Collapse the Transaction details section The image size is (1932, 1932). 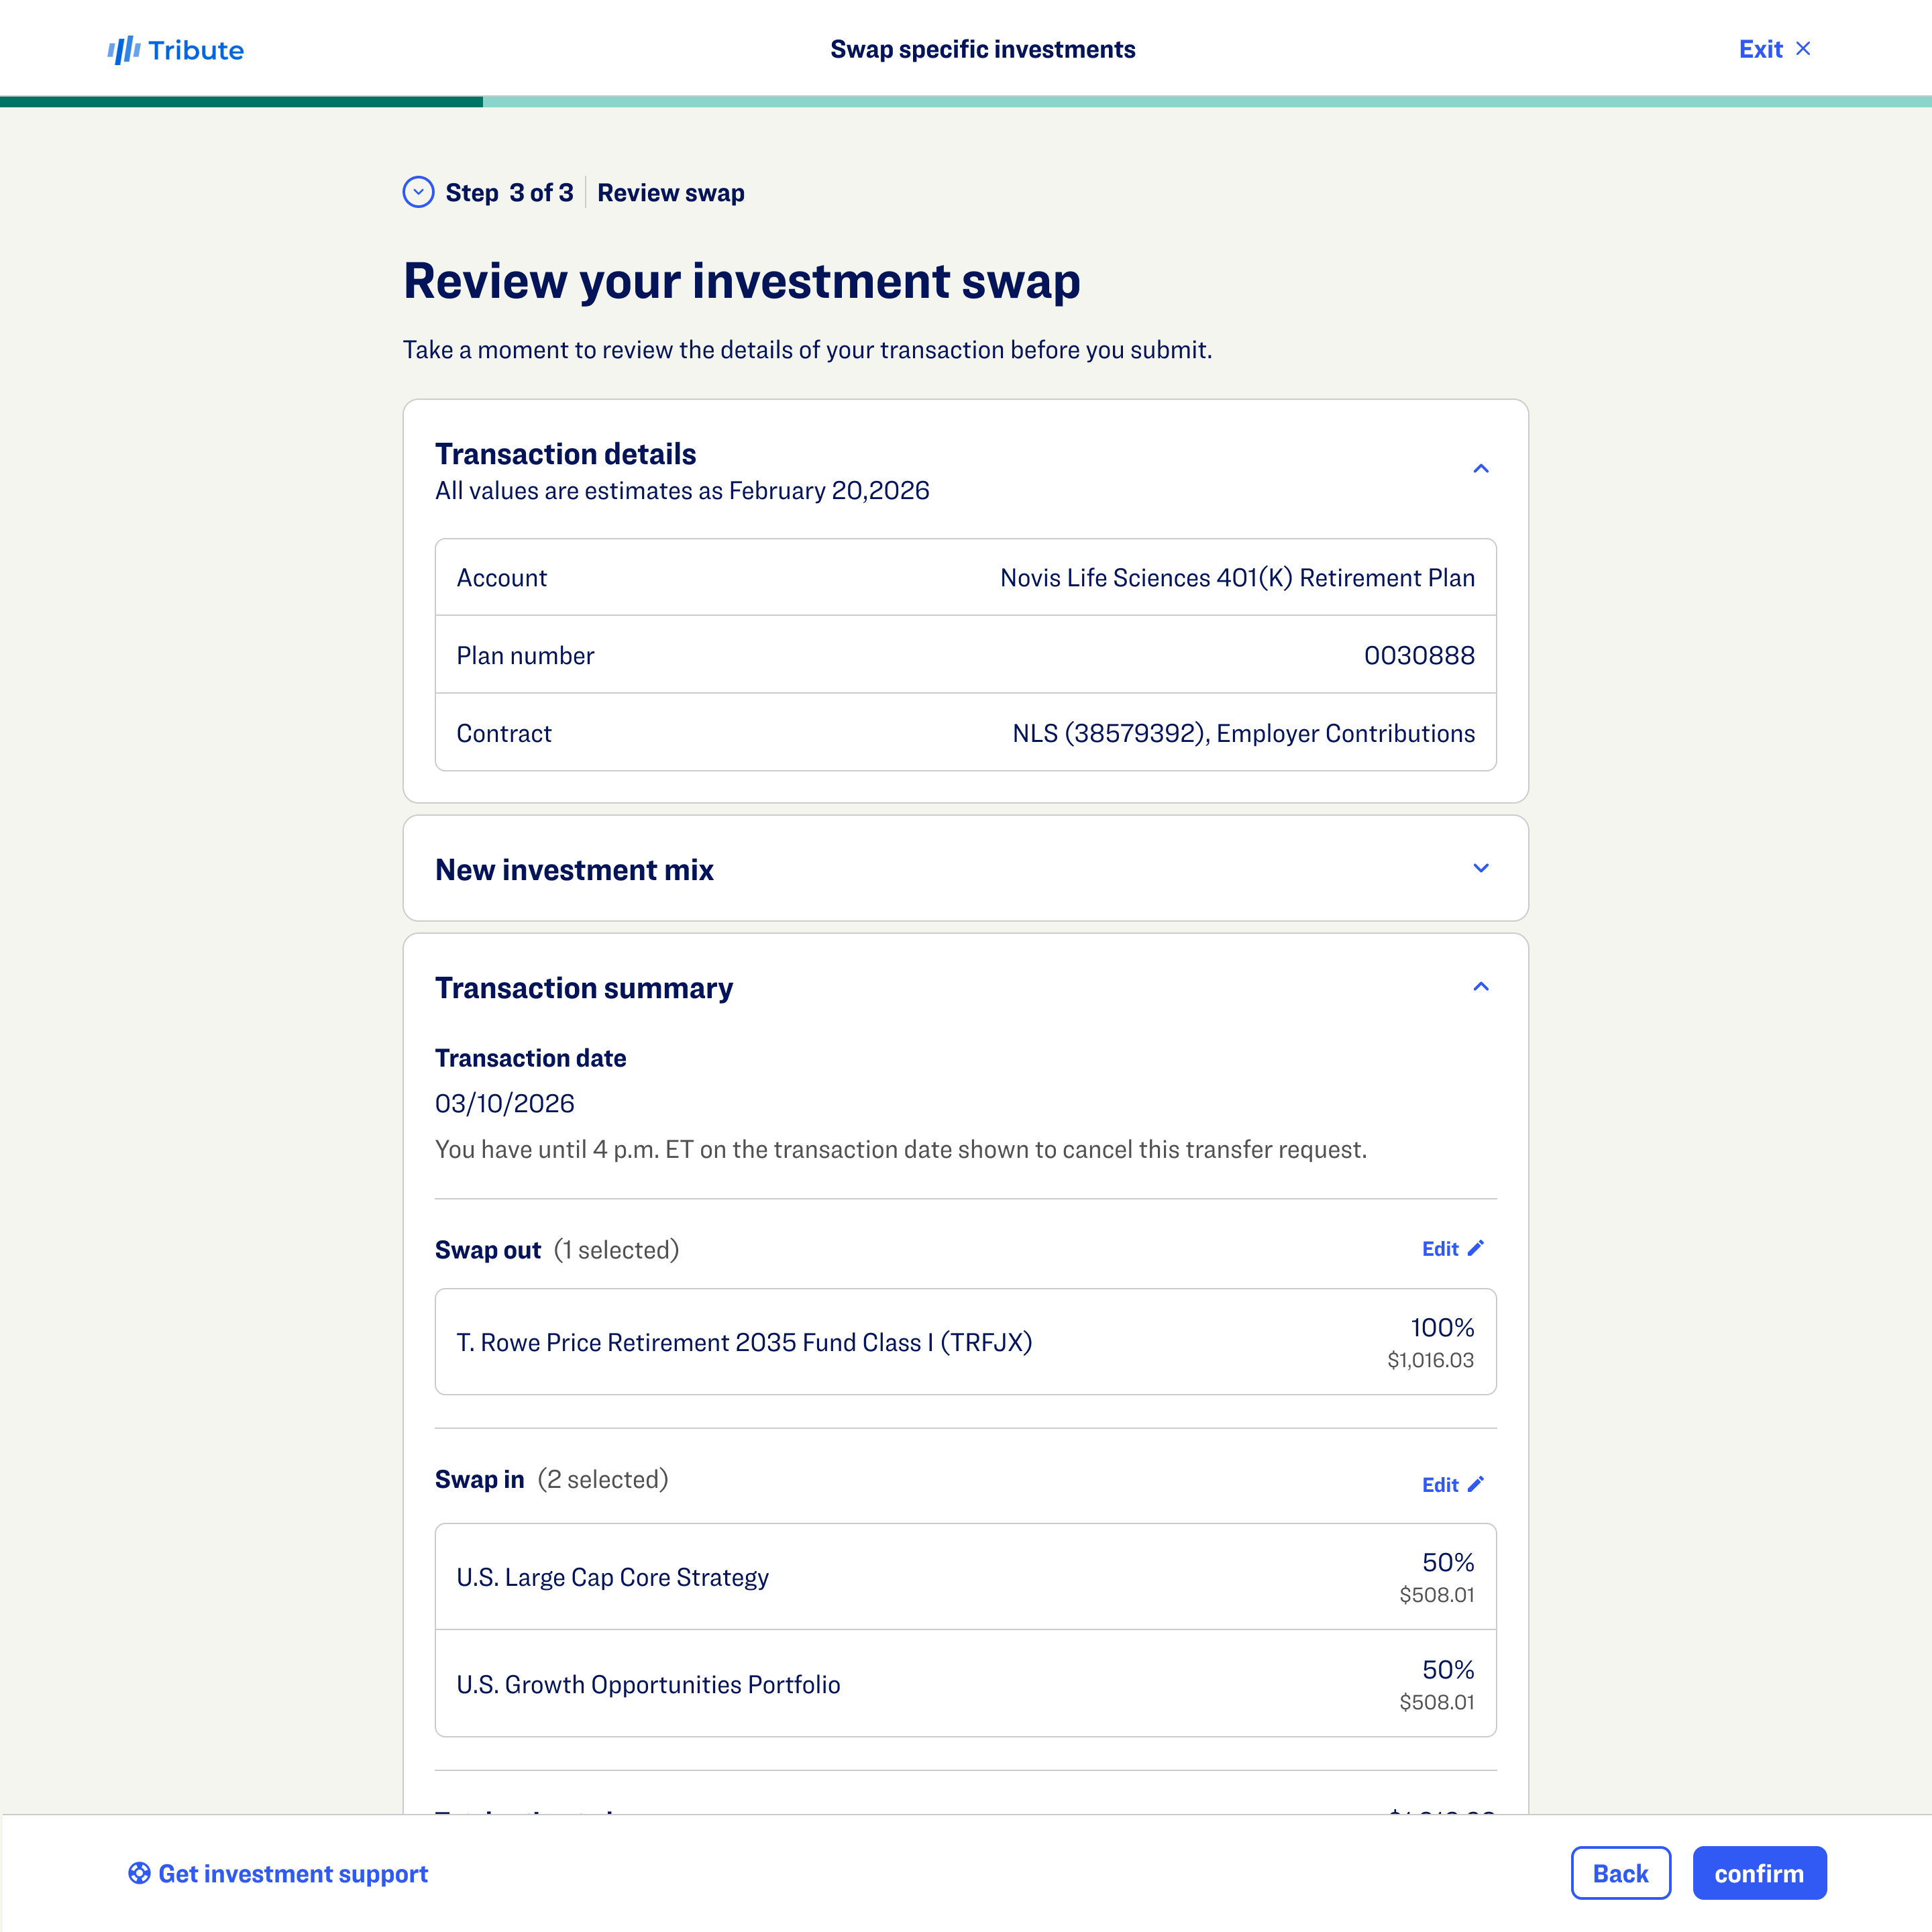tap(1481, 469)
